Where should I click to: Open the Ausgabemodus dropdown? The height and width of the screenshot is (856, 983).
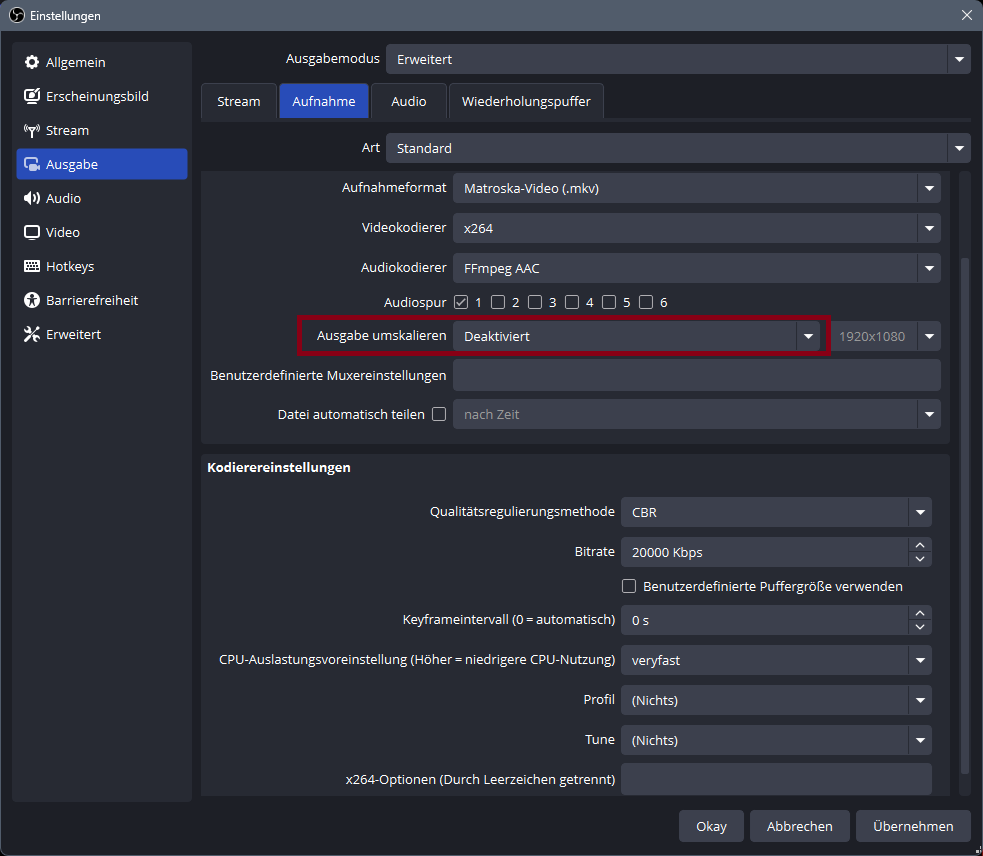[678, 59]
